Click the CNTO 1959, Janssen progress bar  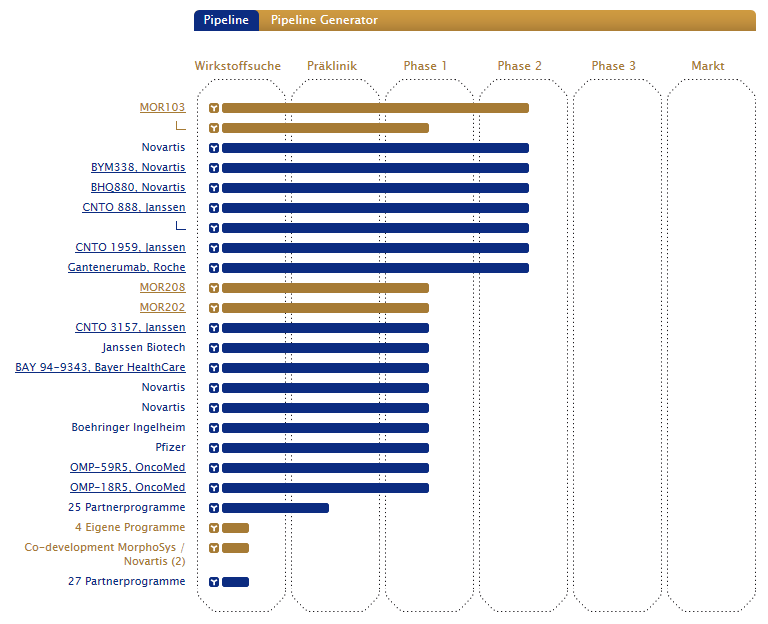[x=375, y=248]
